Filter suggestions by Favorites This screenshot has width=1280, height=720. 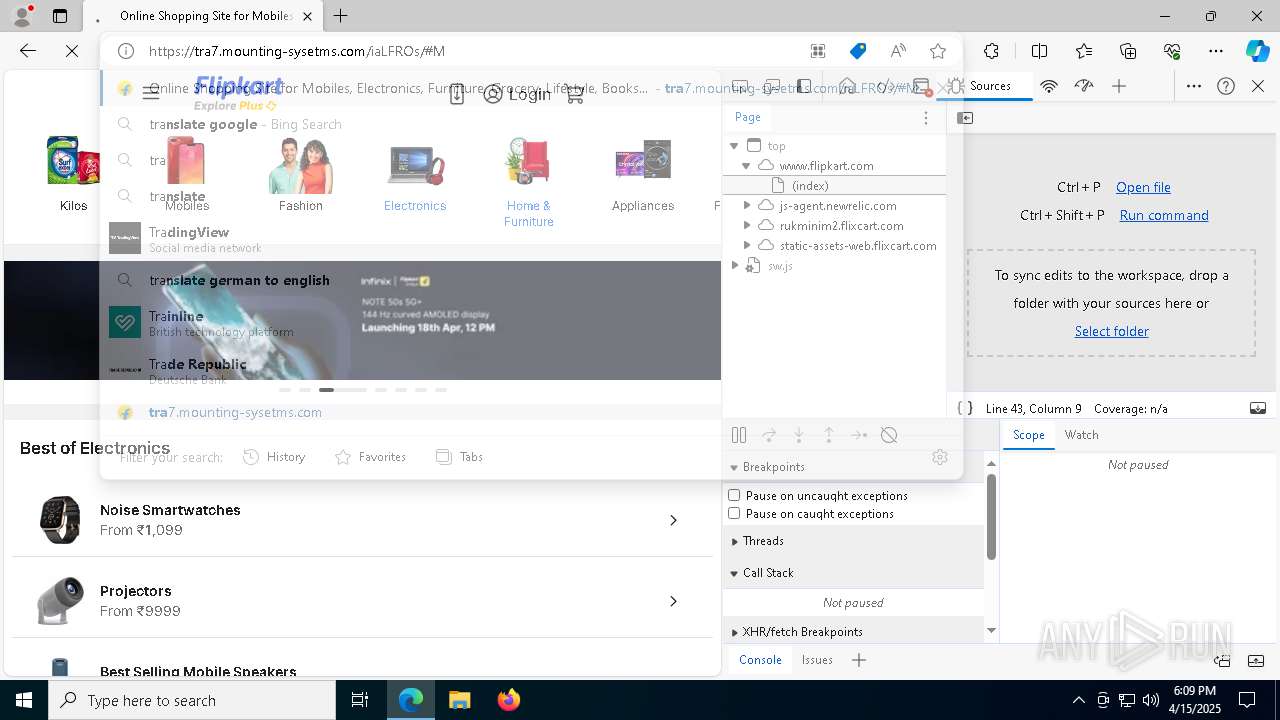370,457
